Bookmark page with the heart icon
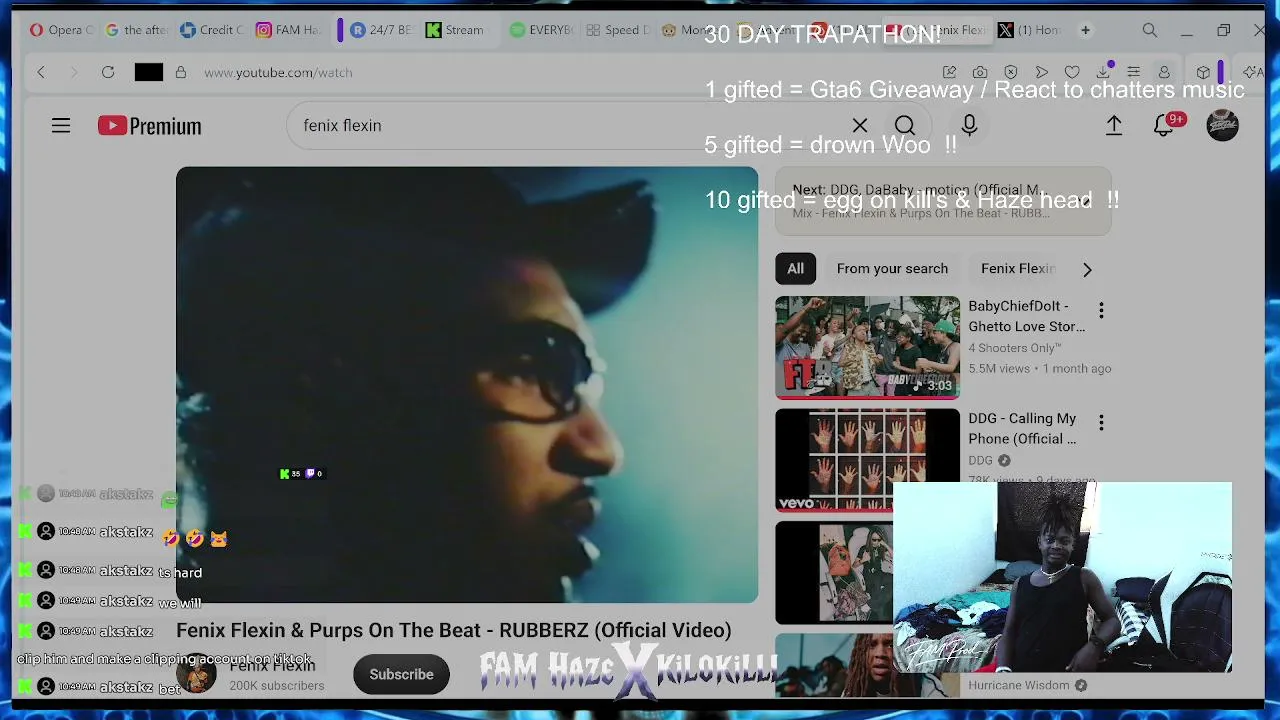 (x=1072, y=72)
